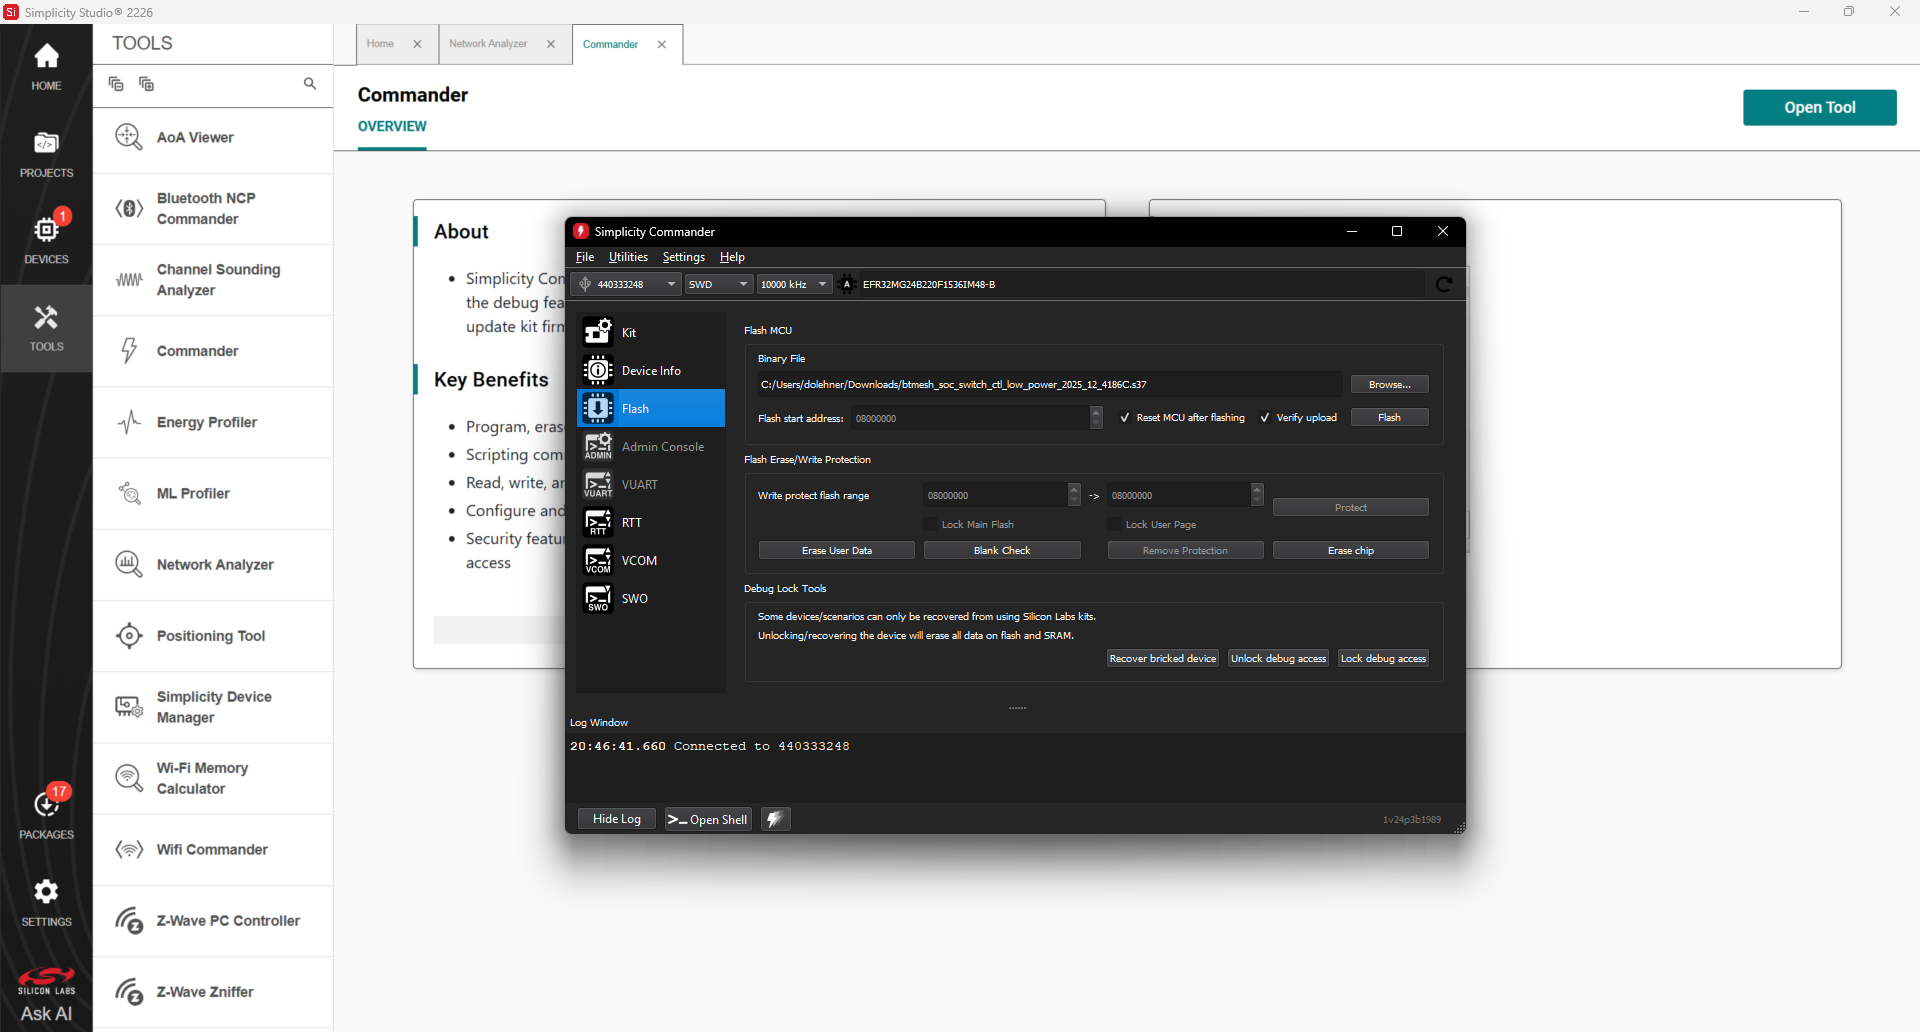Click the log window splitter handle
This screenshot has height=1032, width=1920.
pyautogui.click(x=1017, y=708)
